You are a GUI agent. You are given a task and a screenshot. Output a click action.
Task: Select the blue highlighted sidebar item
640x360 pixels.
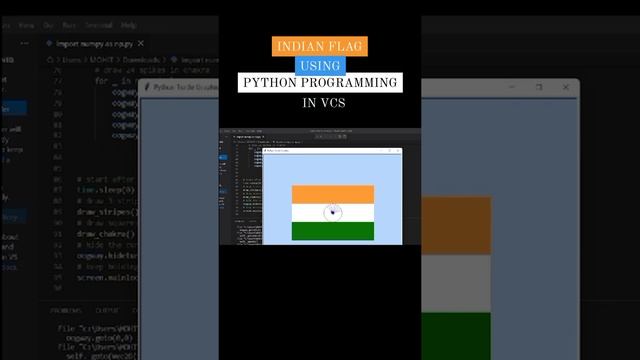click(14, 108)
